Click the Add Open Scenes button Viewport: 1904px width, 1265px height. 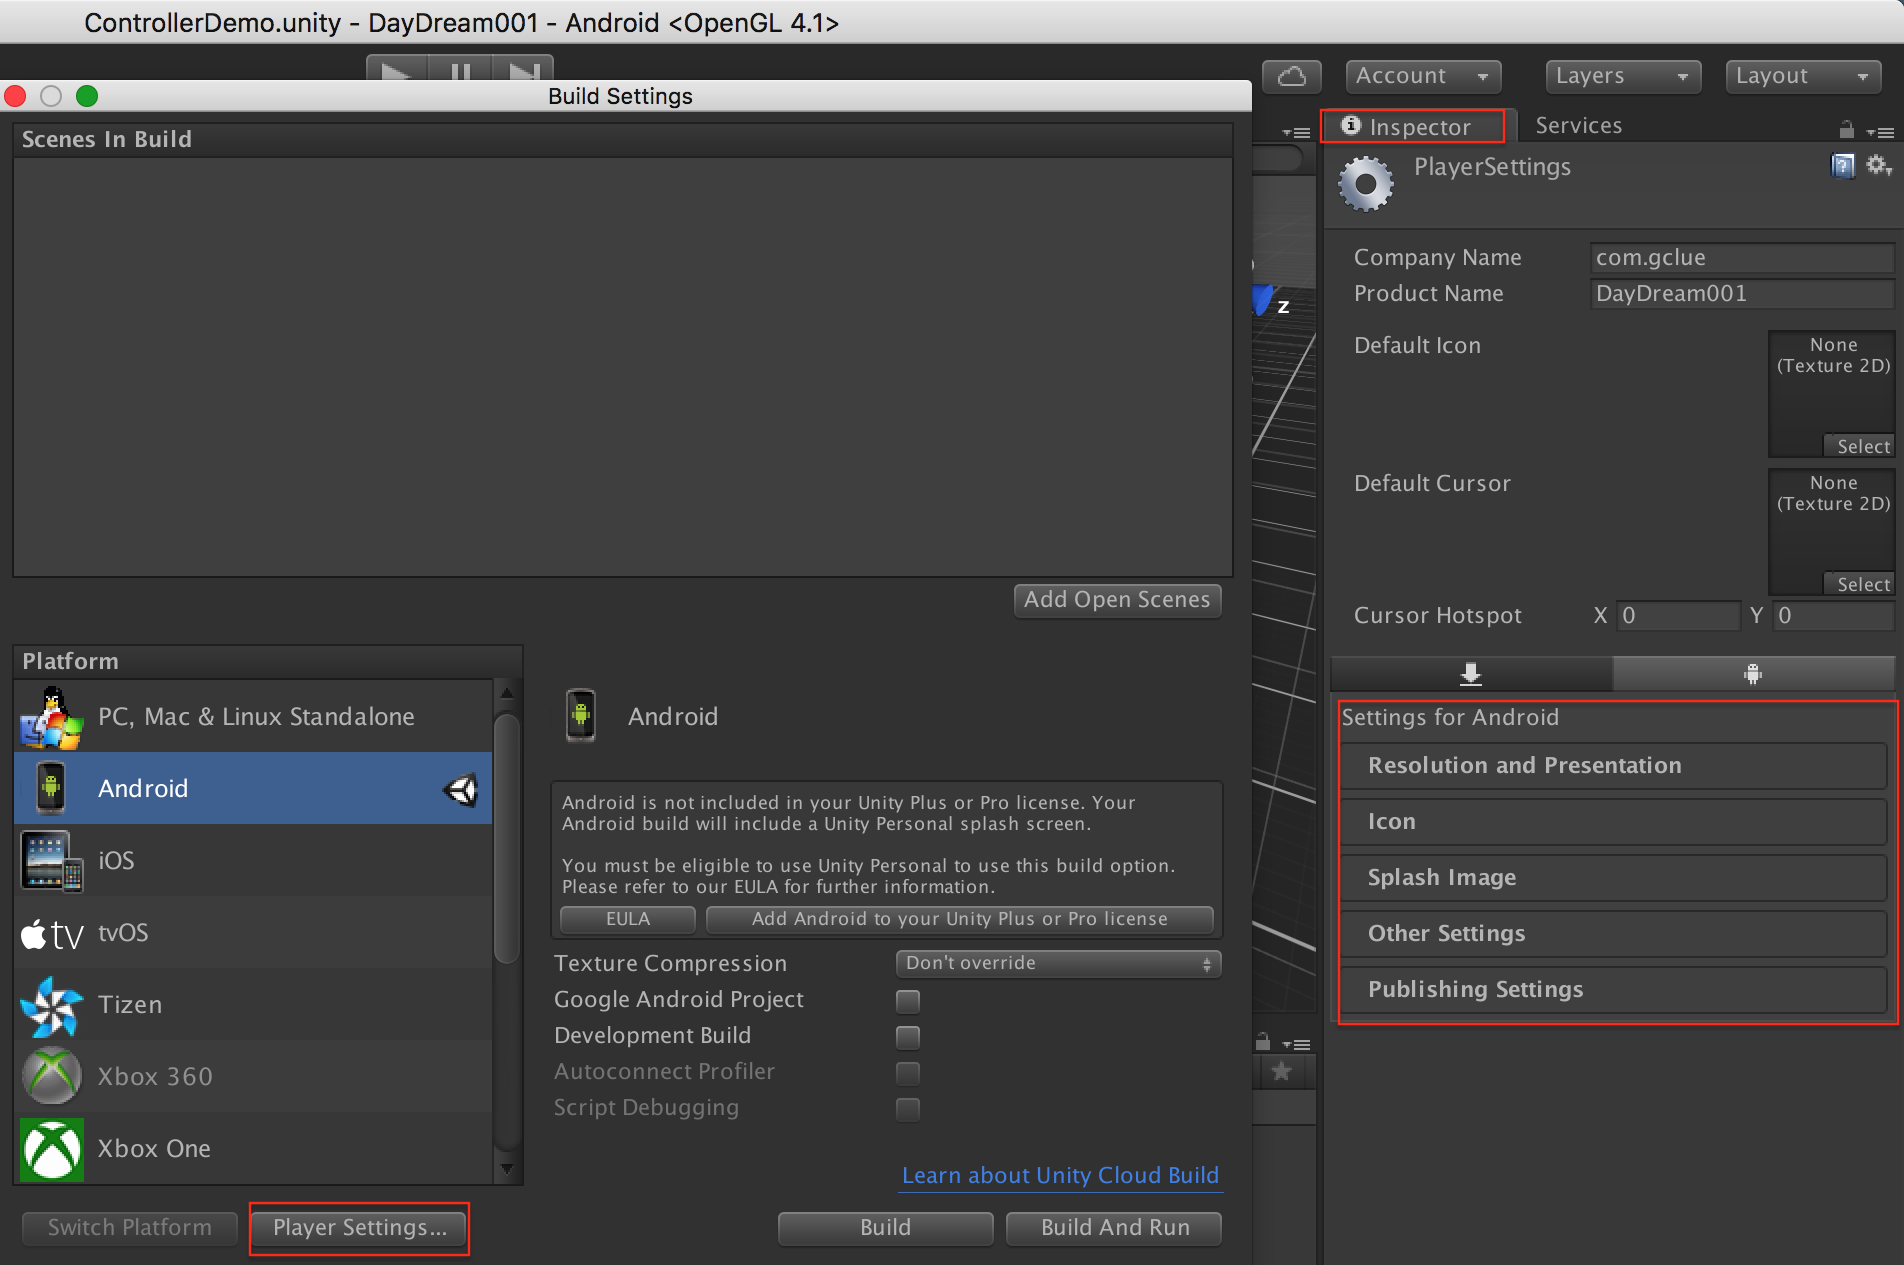(x=1117, y=600)
